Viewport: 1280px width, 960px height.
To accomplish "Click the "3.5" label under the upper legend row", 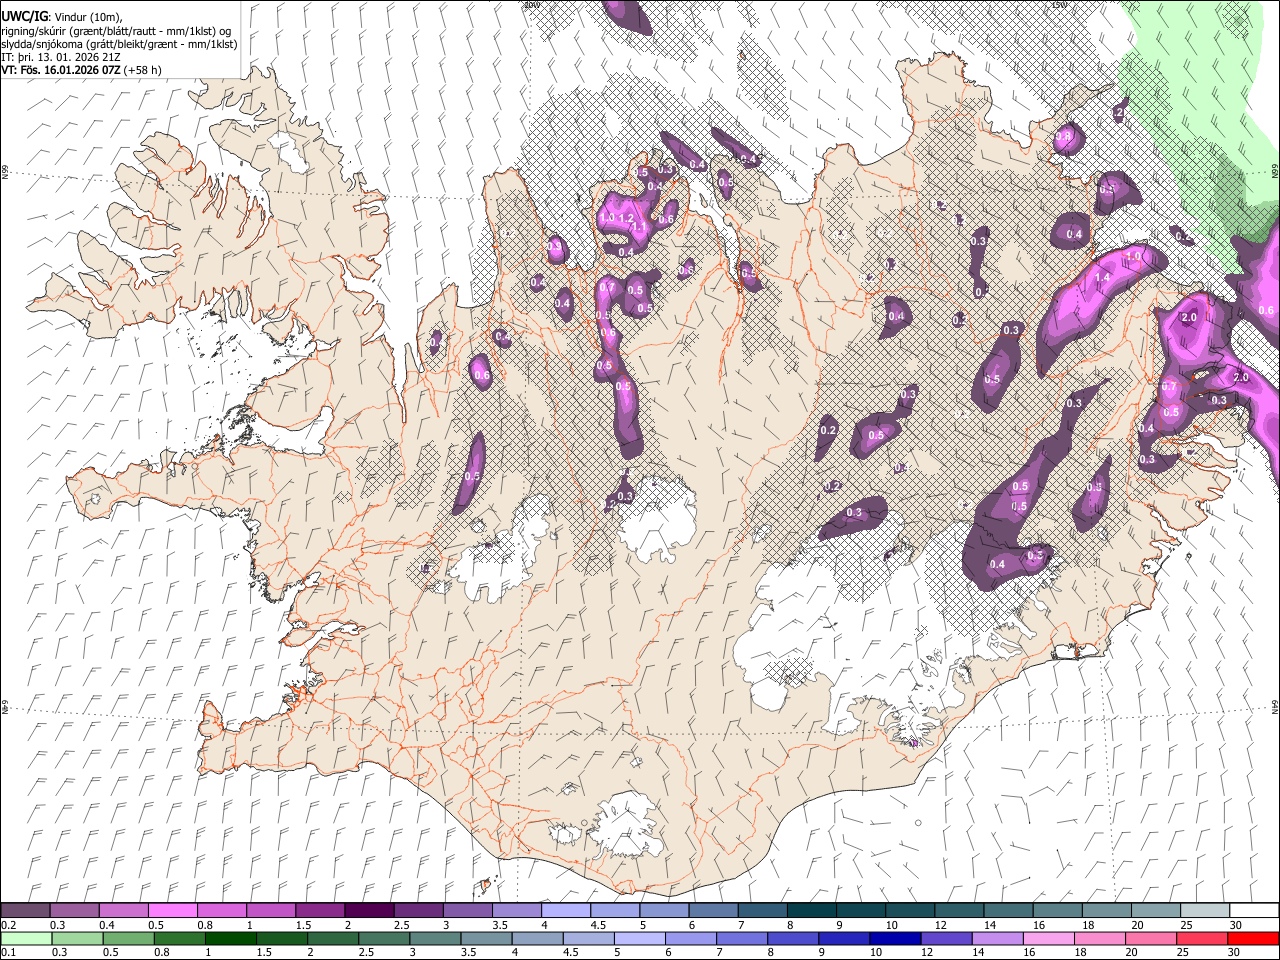I will click(500, 925).
